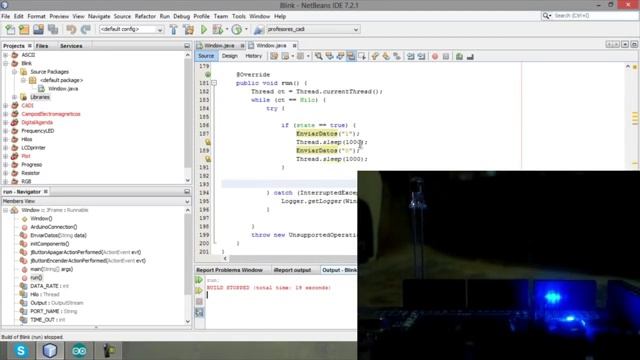
Task: Click the second re-run arrow in Output panel
Action: 199,291
